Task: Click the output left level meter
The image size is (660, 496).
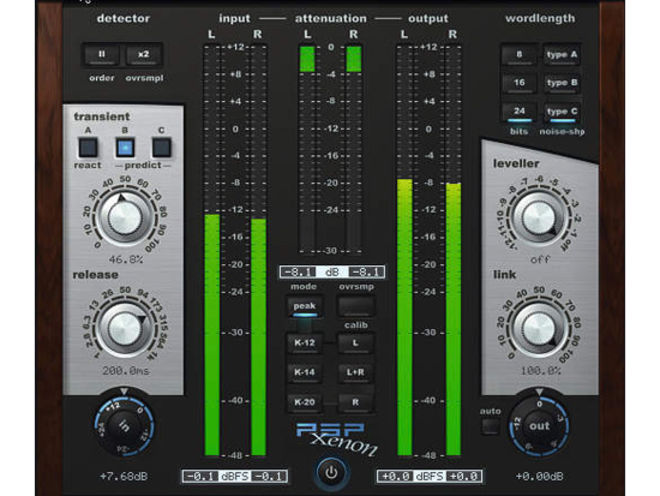Action: point(405,251)
